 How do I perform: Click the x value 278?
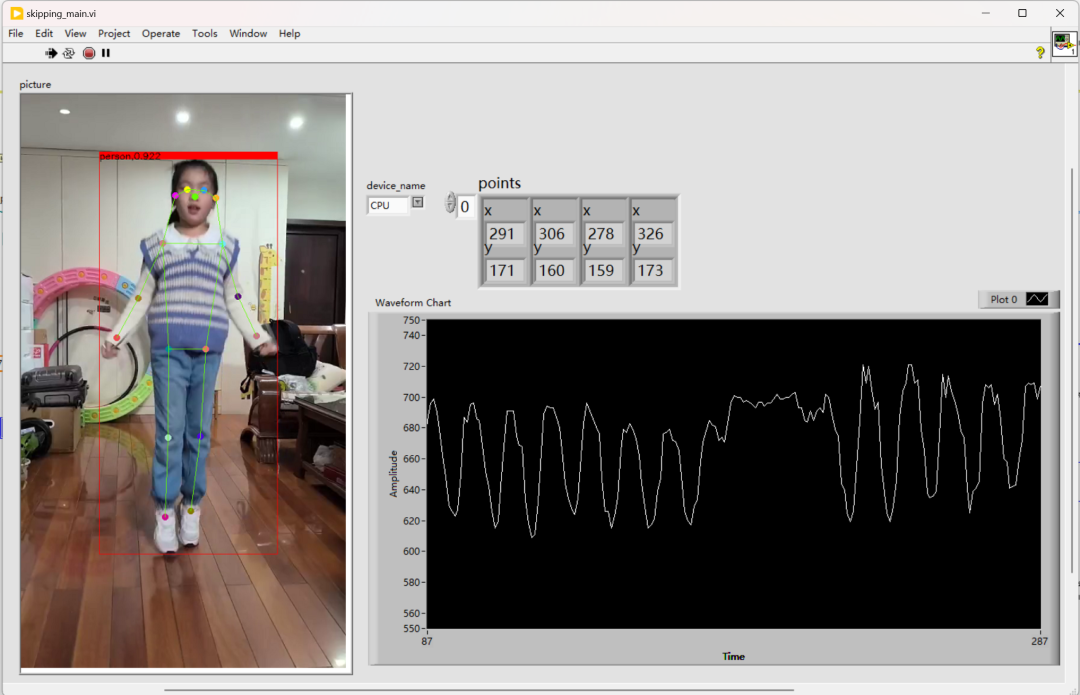605,234
